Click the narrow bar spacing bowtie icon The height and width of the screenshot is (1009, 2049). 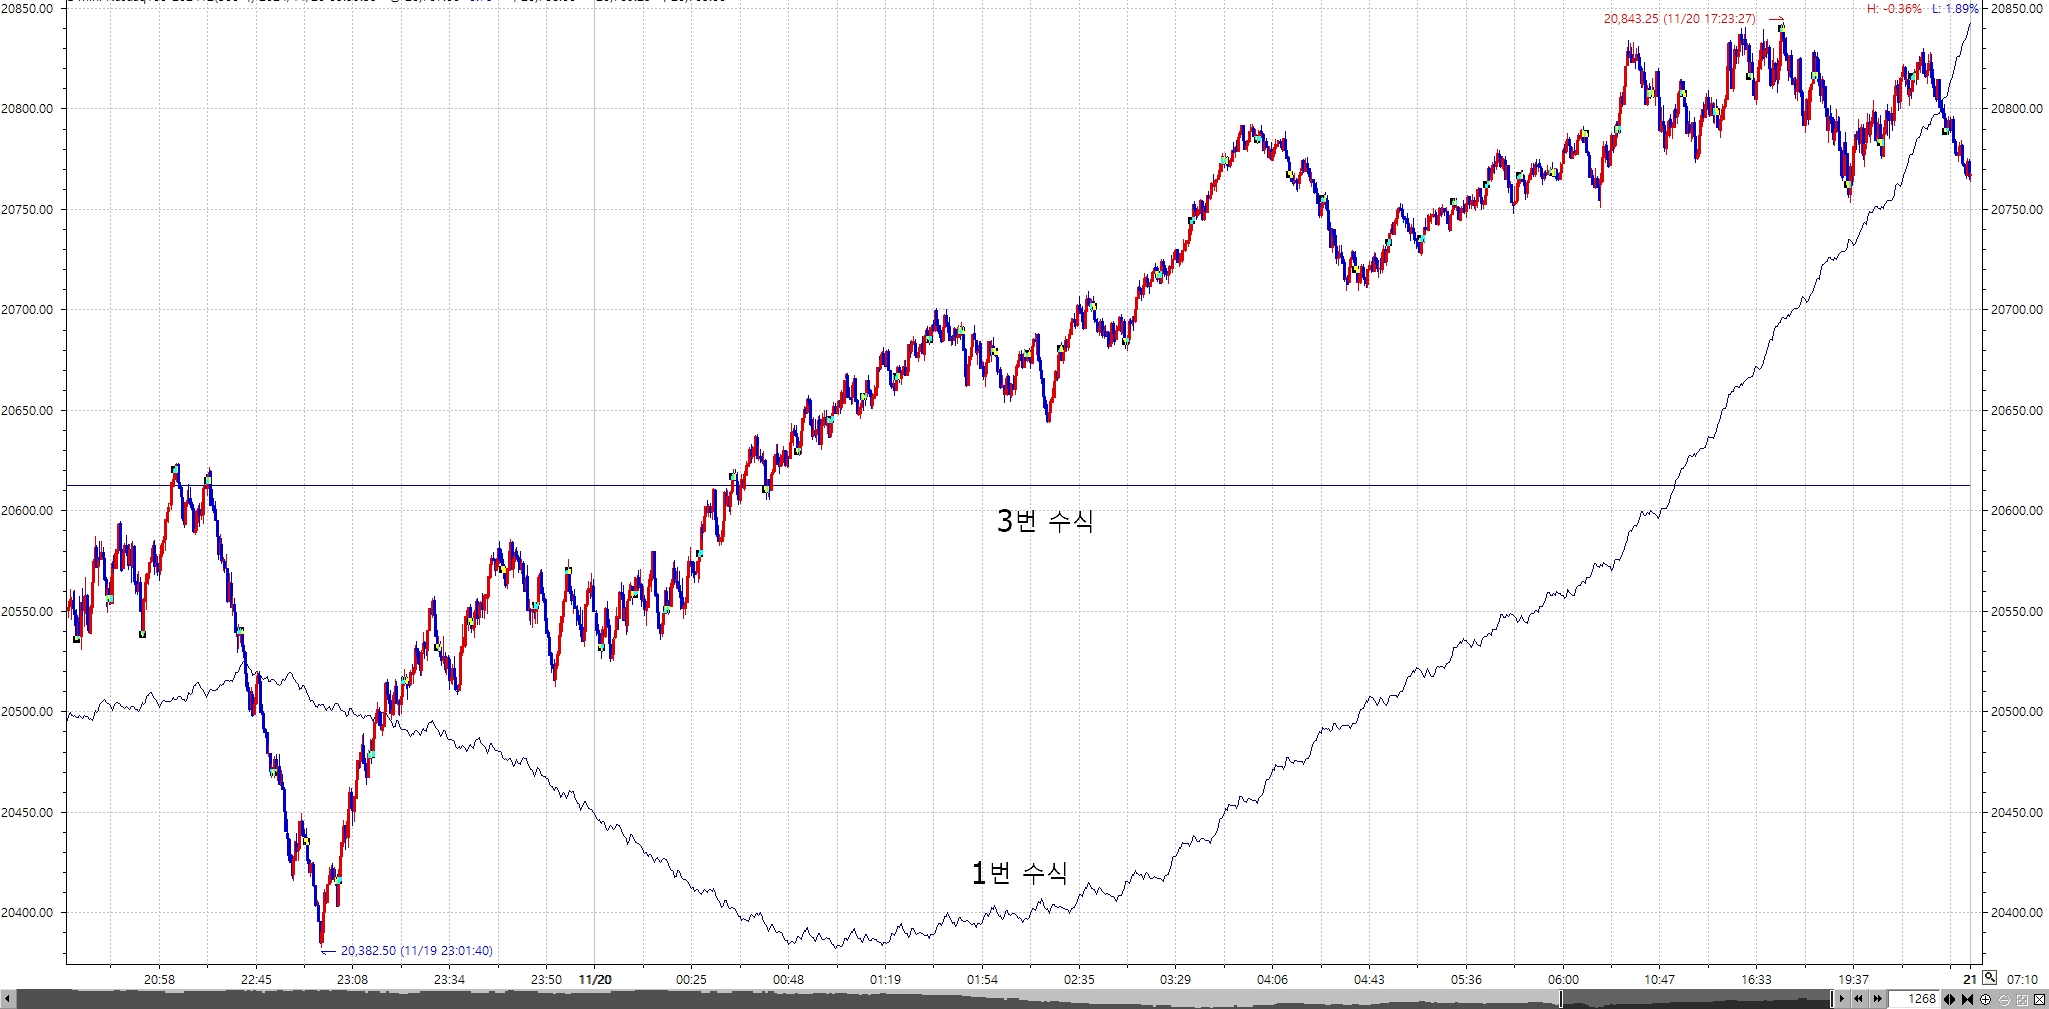1968,999
